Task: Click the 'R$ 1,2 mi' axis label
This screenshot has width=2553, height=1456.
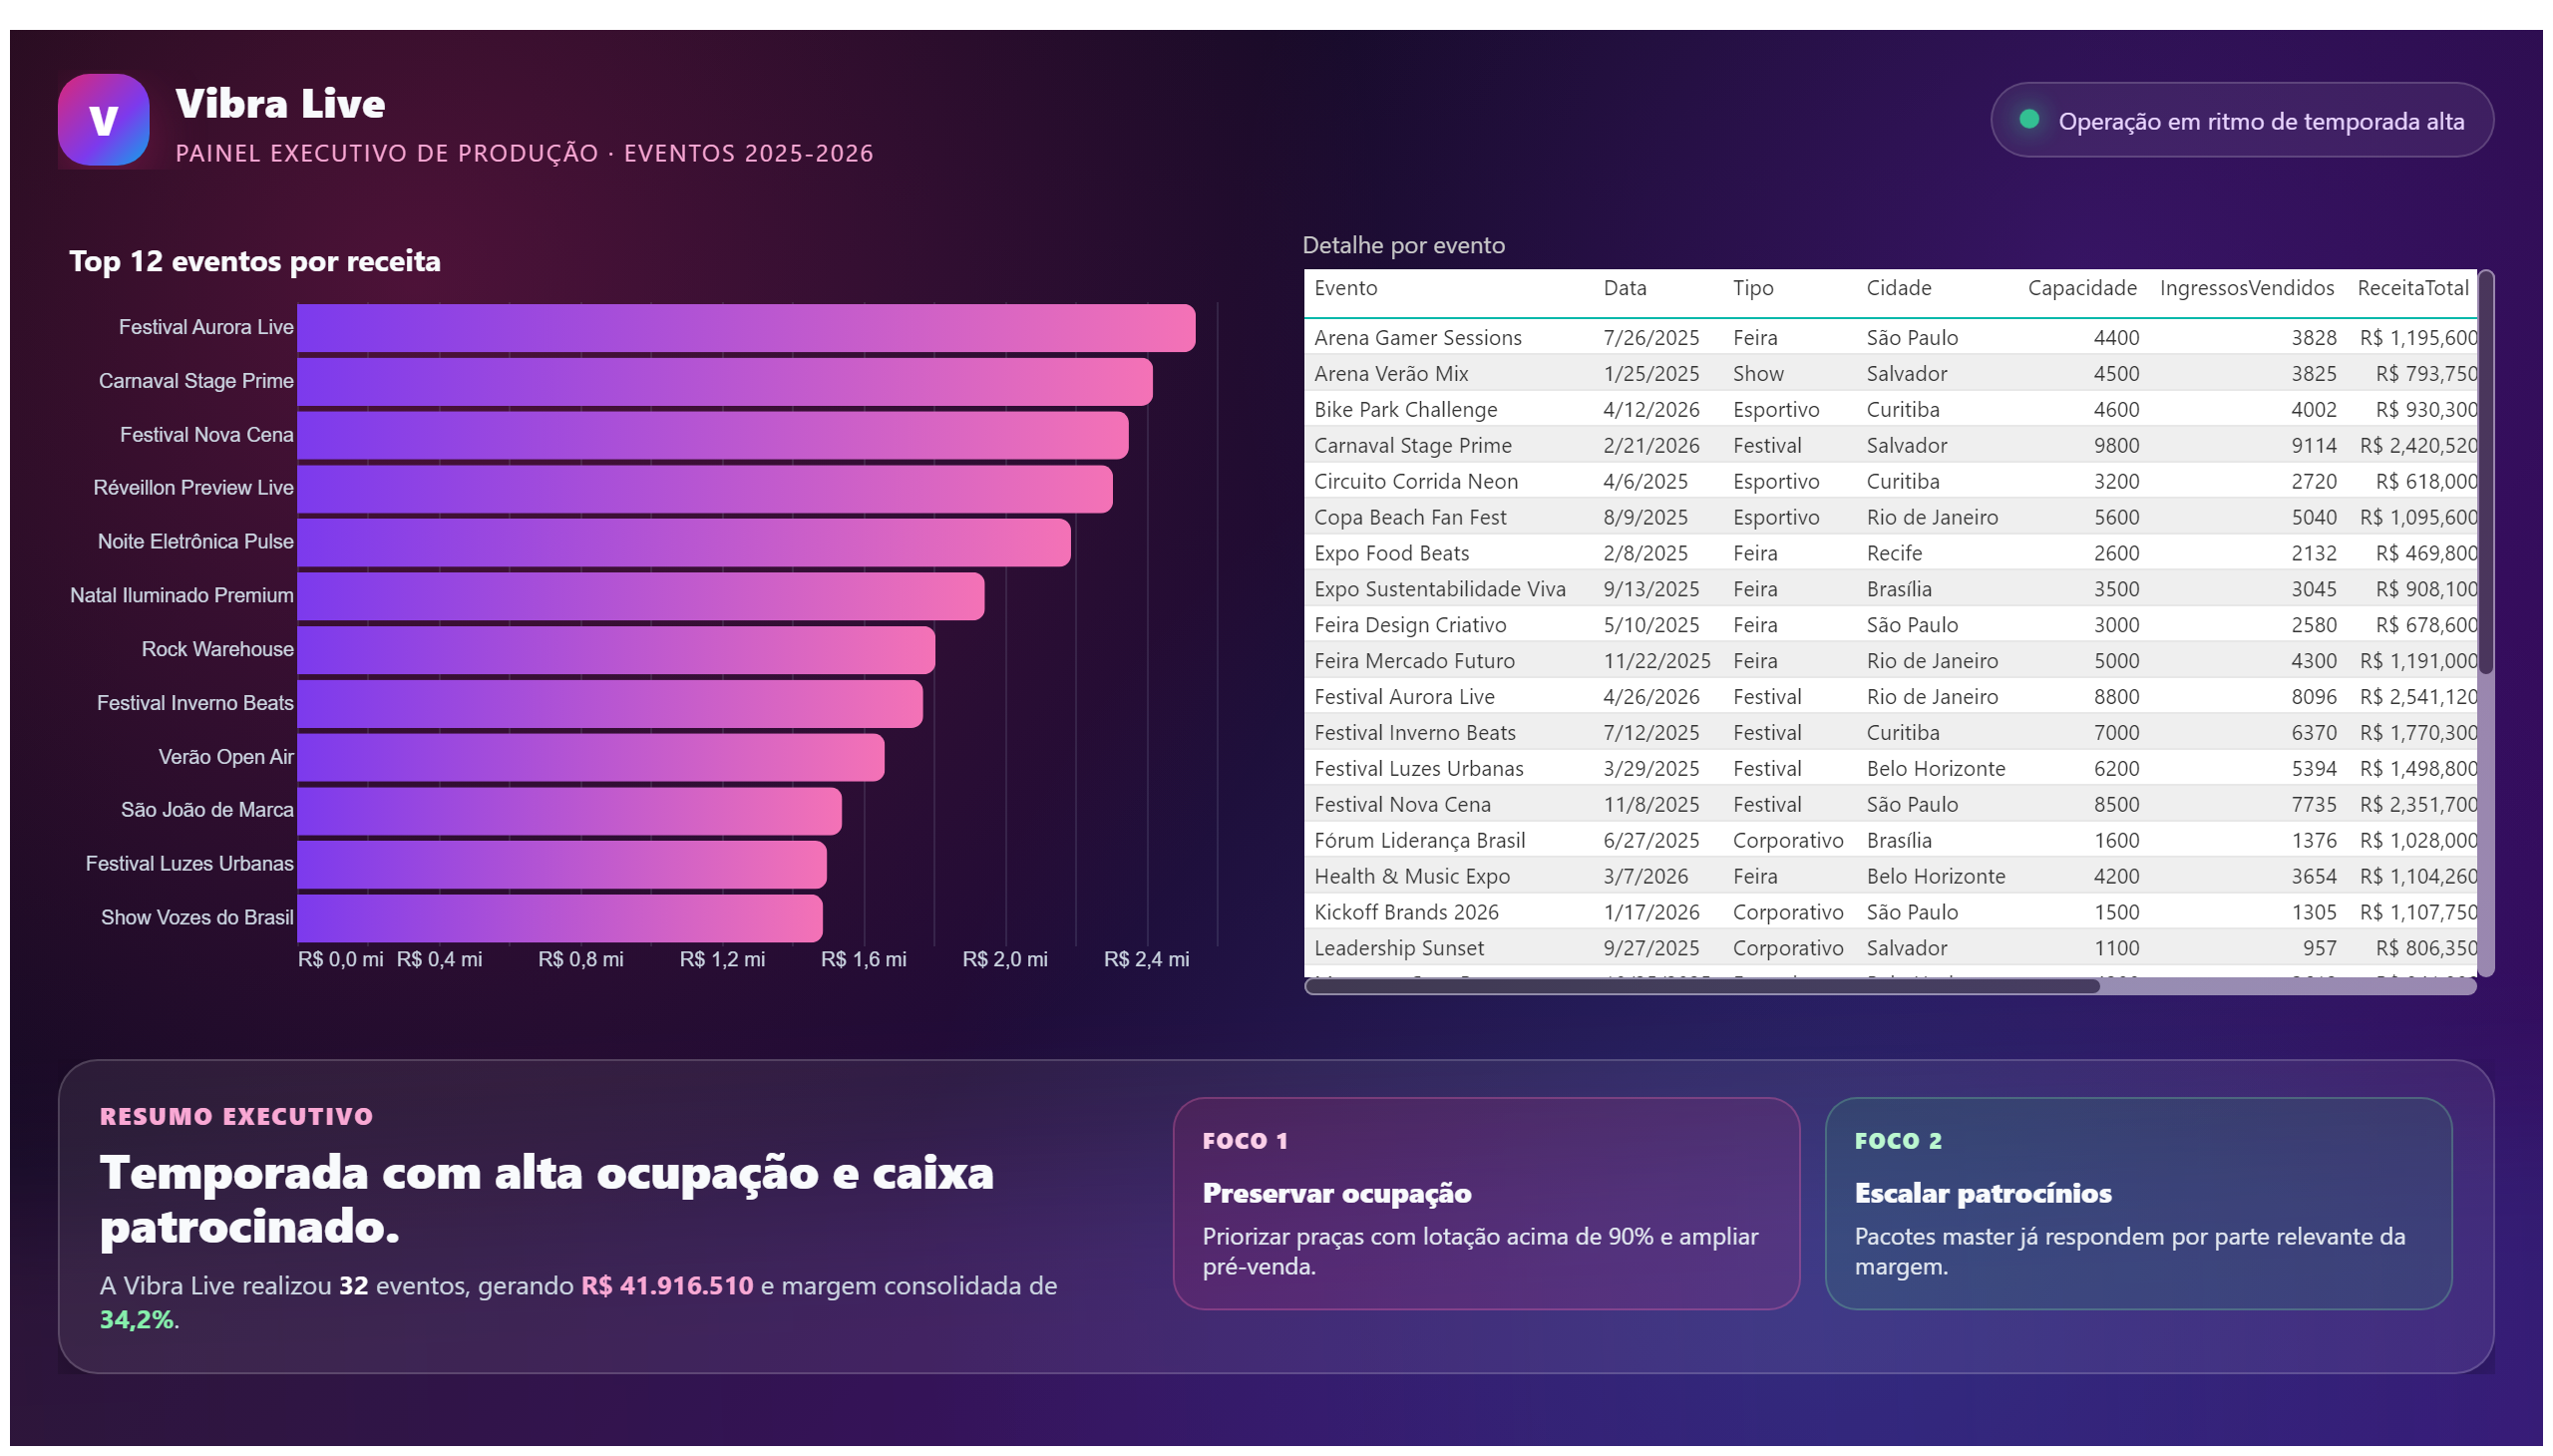Action: pyautogui.click(x=722, y=960)
